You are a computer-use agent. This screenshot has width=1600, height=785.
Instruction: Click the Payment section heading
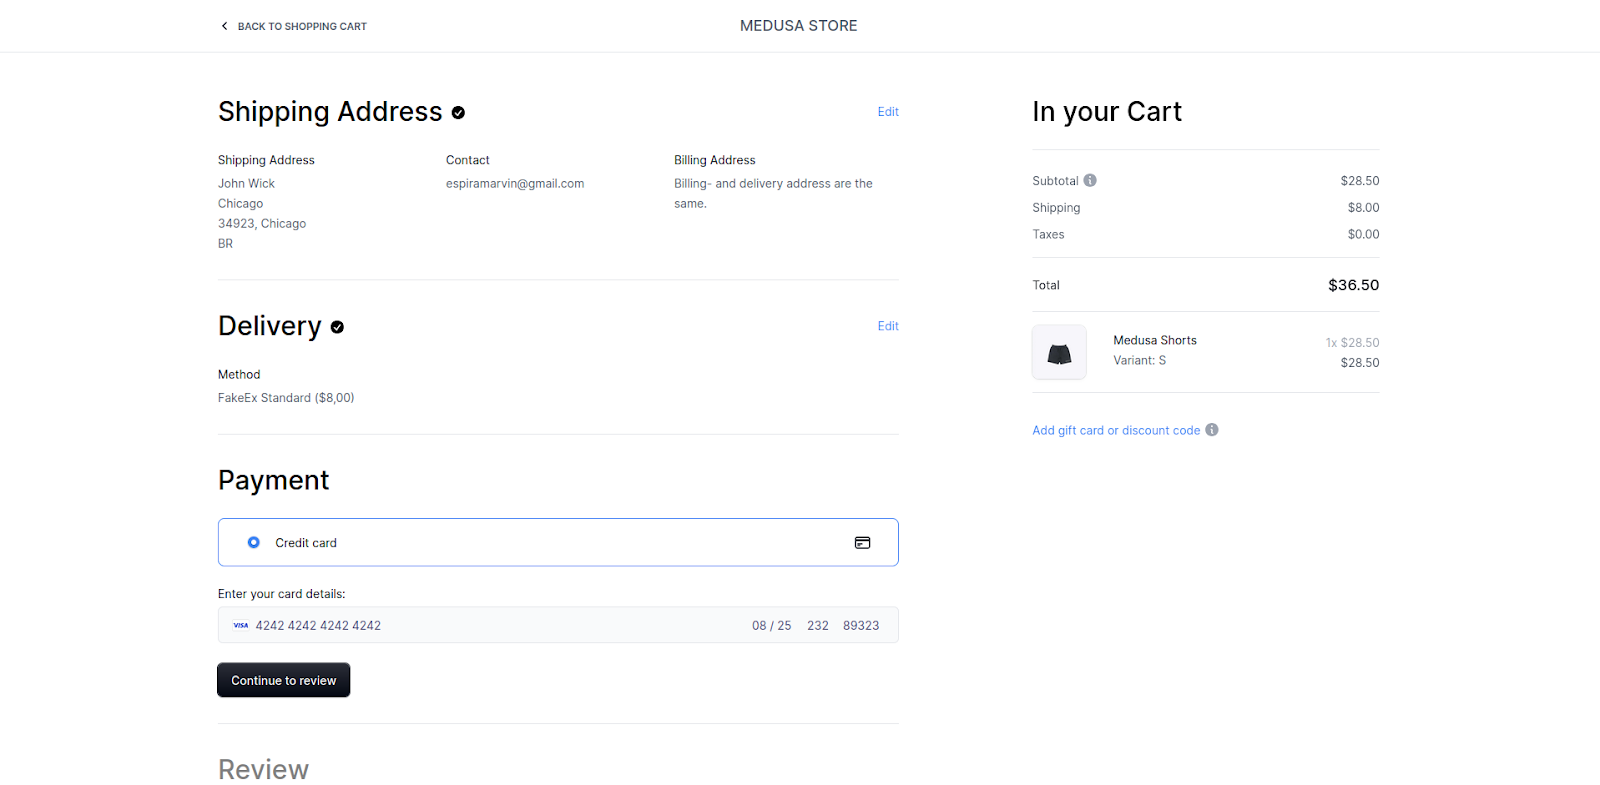click(273, 481)
